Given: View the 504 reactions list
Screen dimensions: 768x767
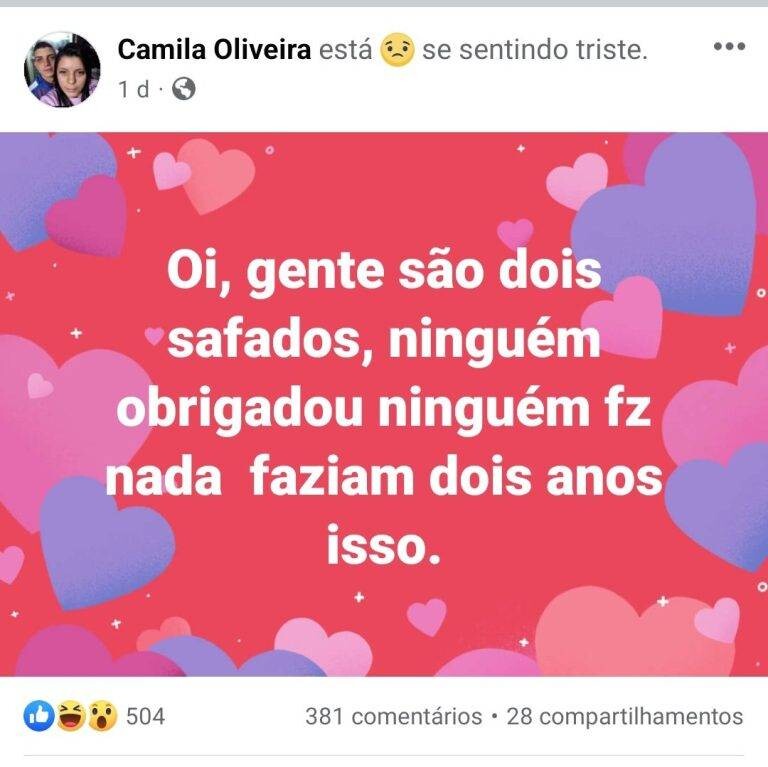Looking at the screenshot, I should [145, 716].
